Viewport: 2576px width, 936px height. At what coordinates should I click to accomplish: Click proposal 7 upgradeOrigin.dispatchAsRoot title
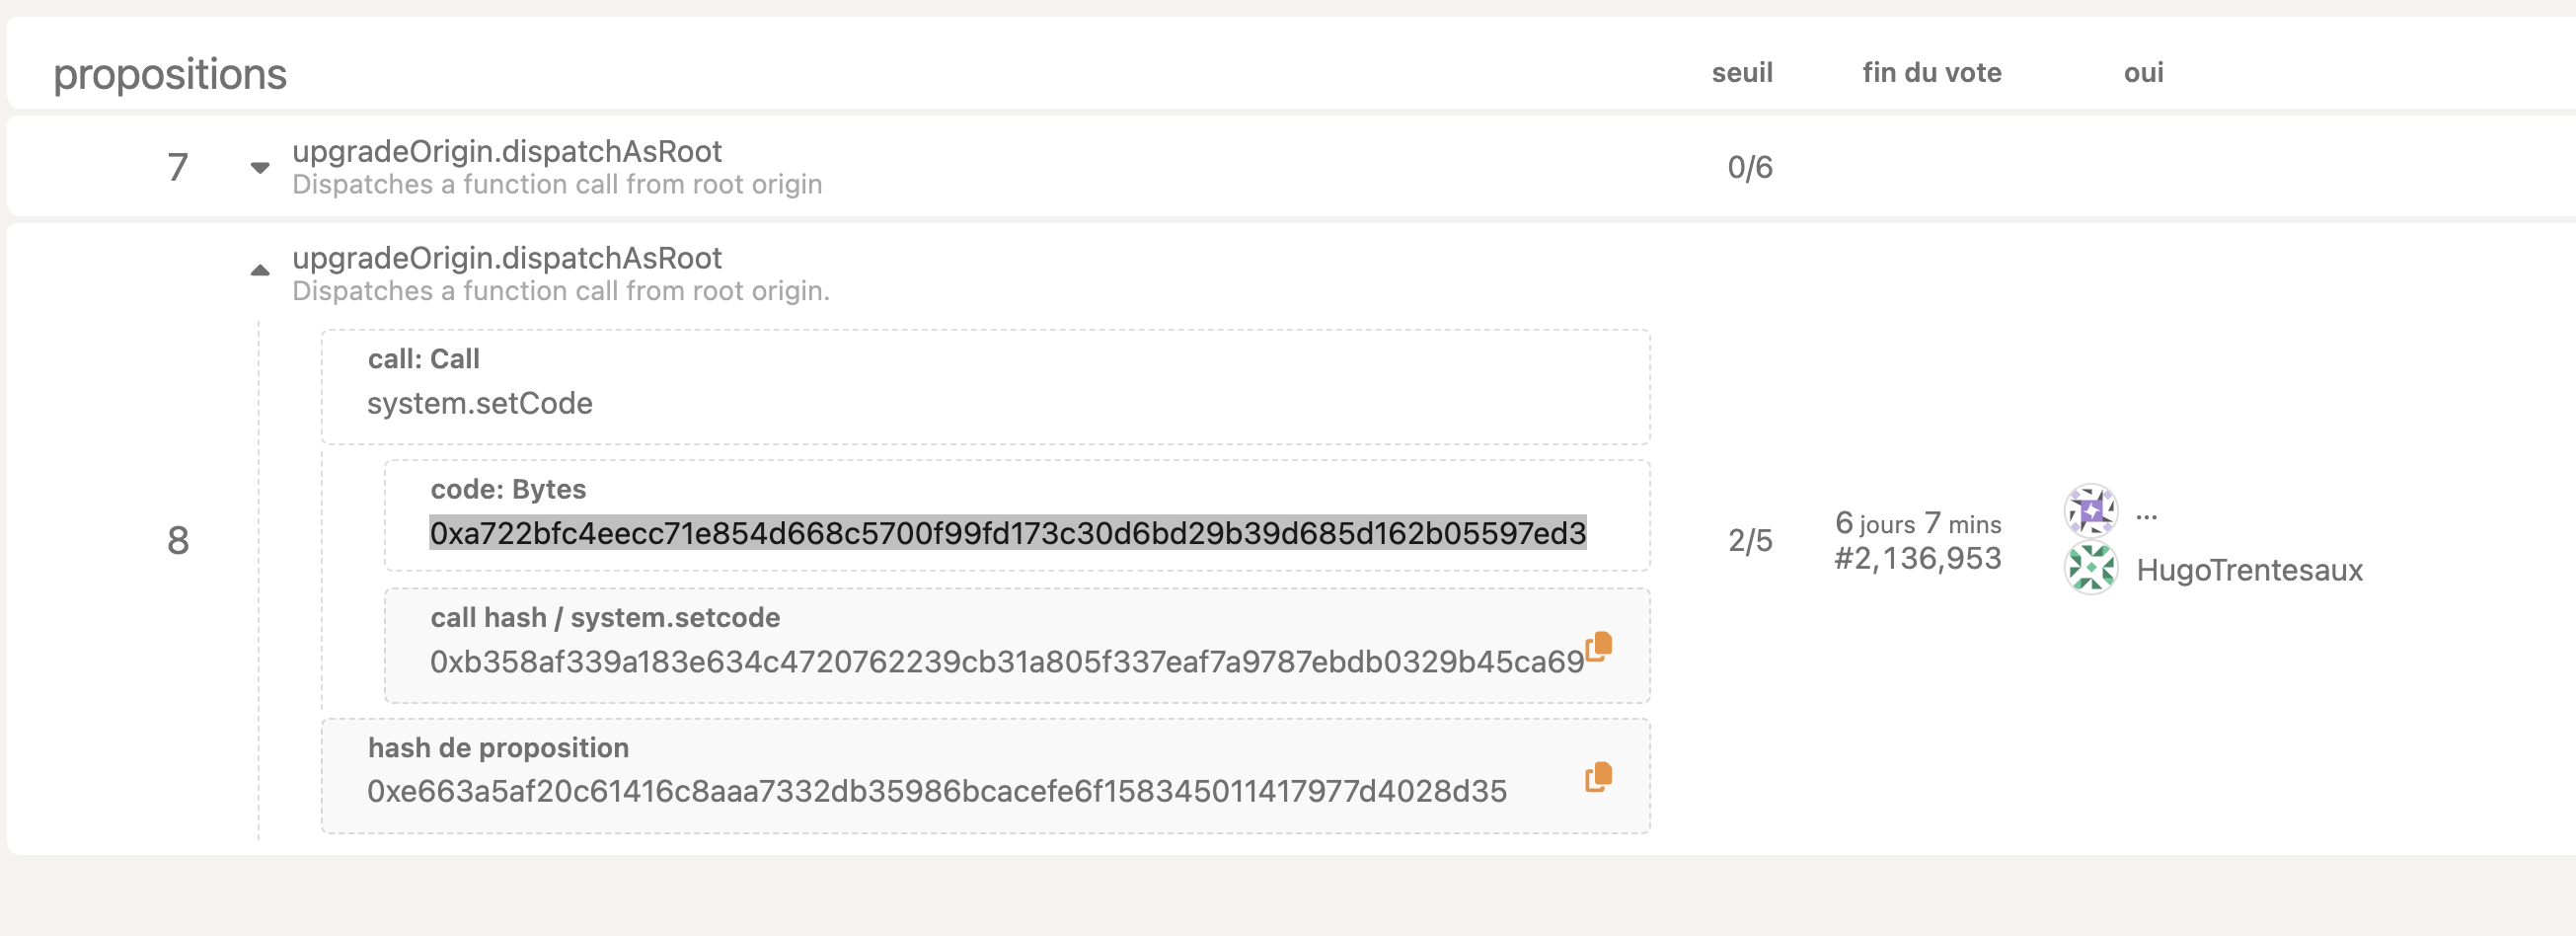506,151
